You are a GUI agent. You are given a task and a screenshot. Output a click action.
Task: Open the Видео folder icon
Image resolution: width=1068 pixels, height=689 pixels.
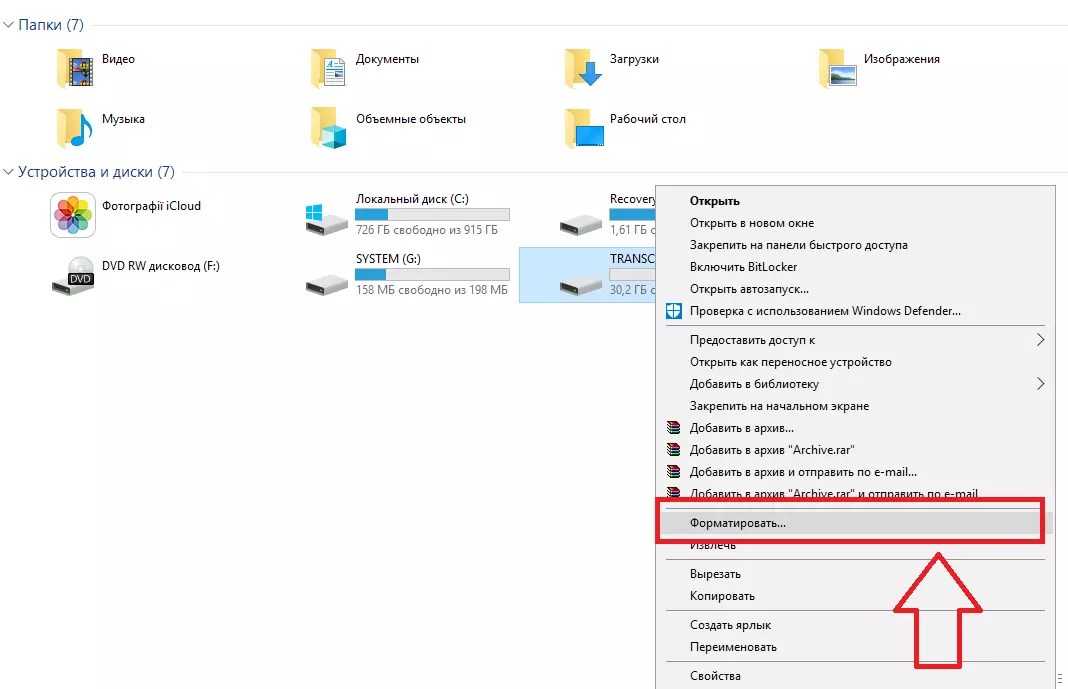(x=74, y=68)
